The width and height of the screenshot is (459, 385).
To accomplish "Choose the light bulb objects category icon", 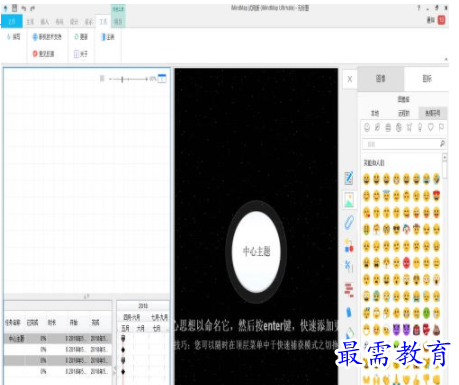I will [x=420, y=127].
